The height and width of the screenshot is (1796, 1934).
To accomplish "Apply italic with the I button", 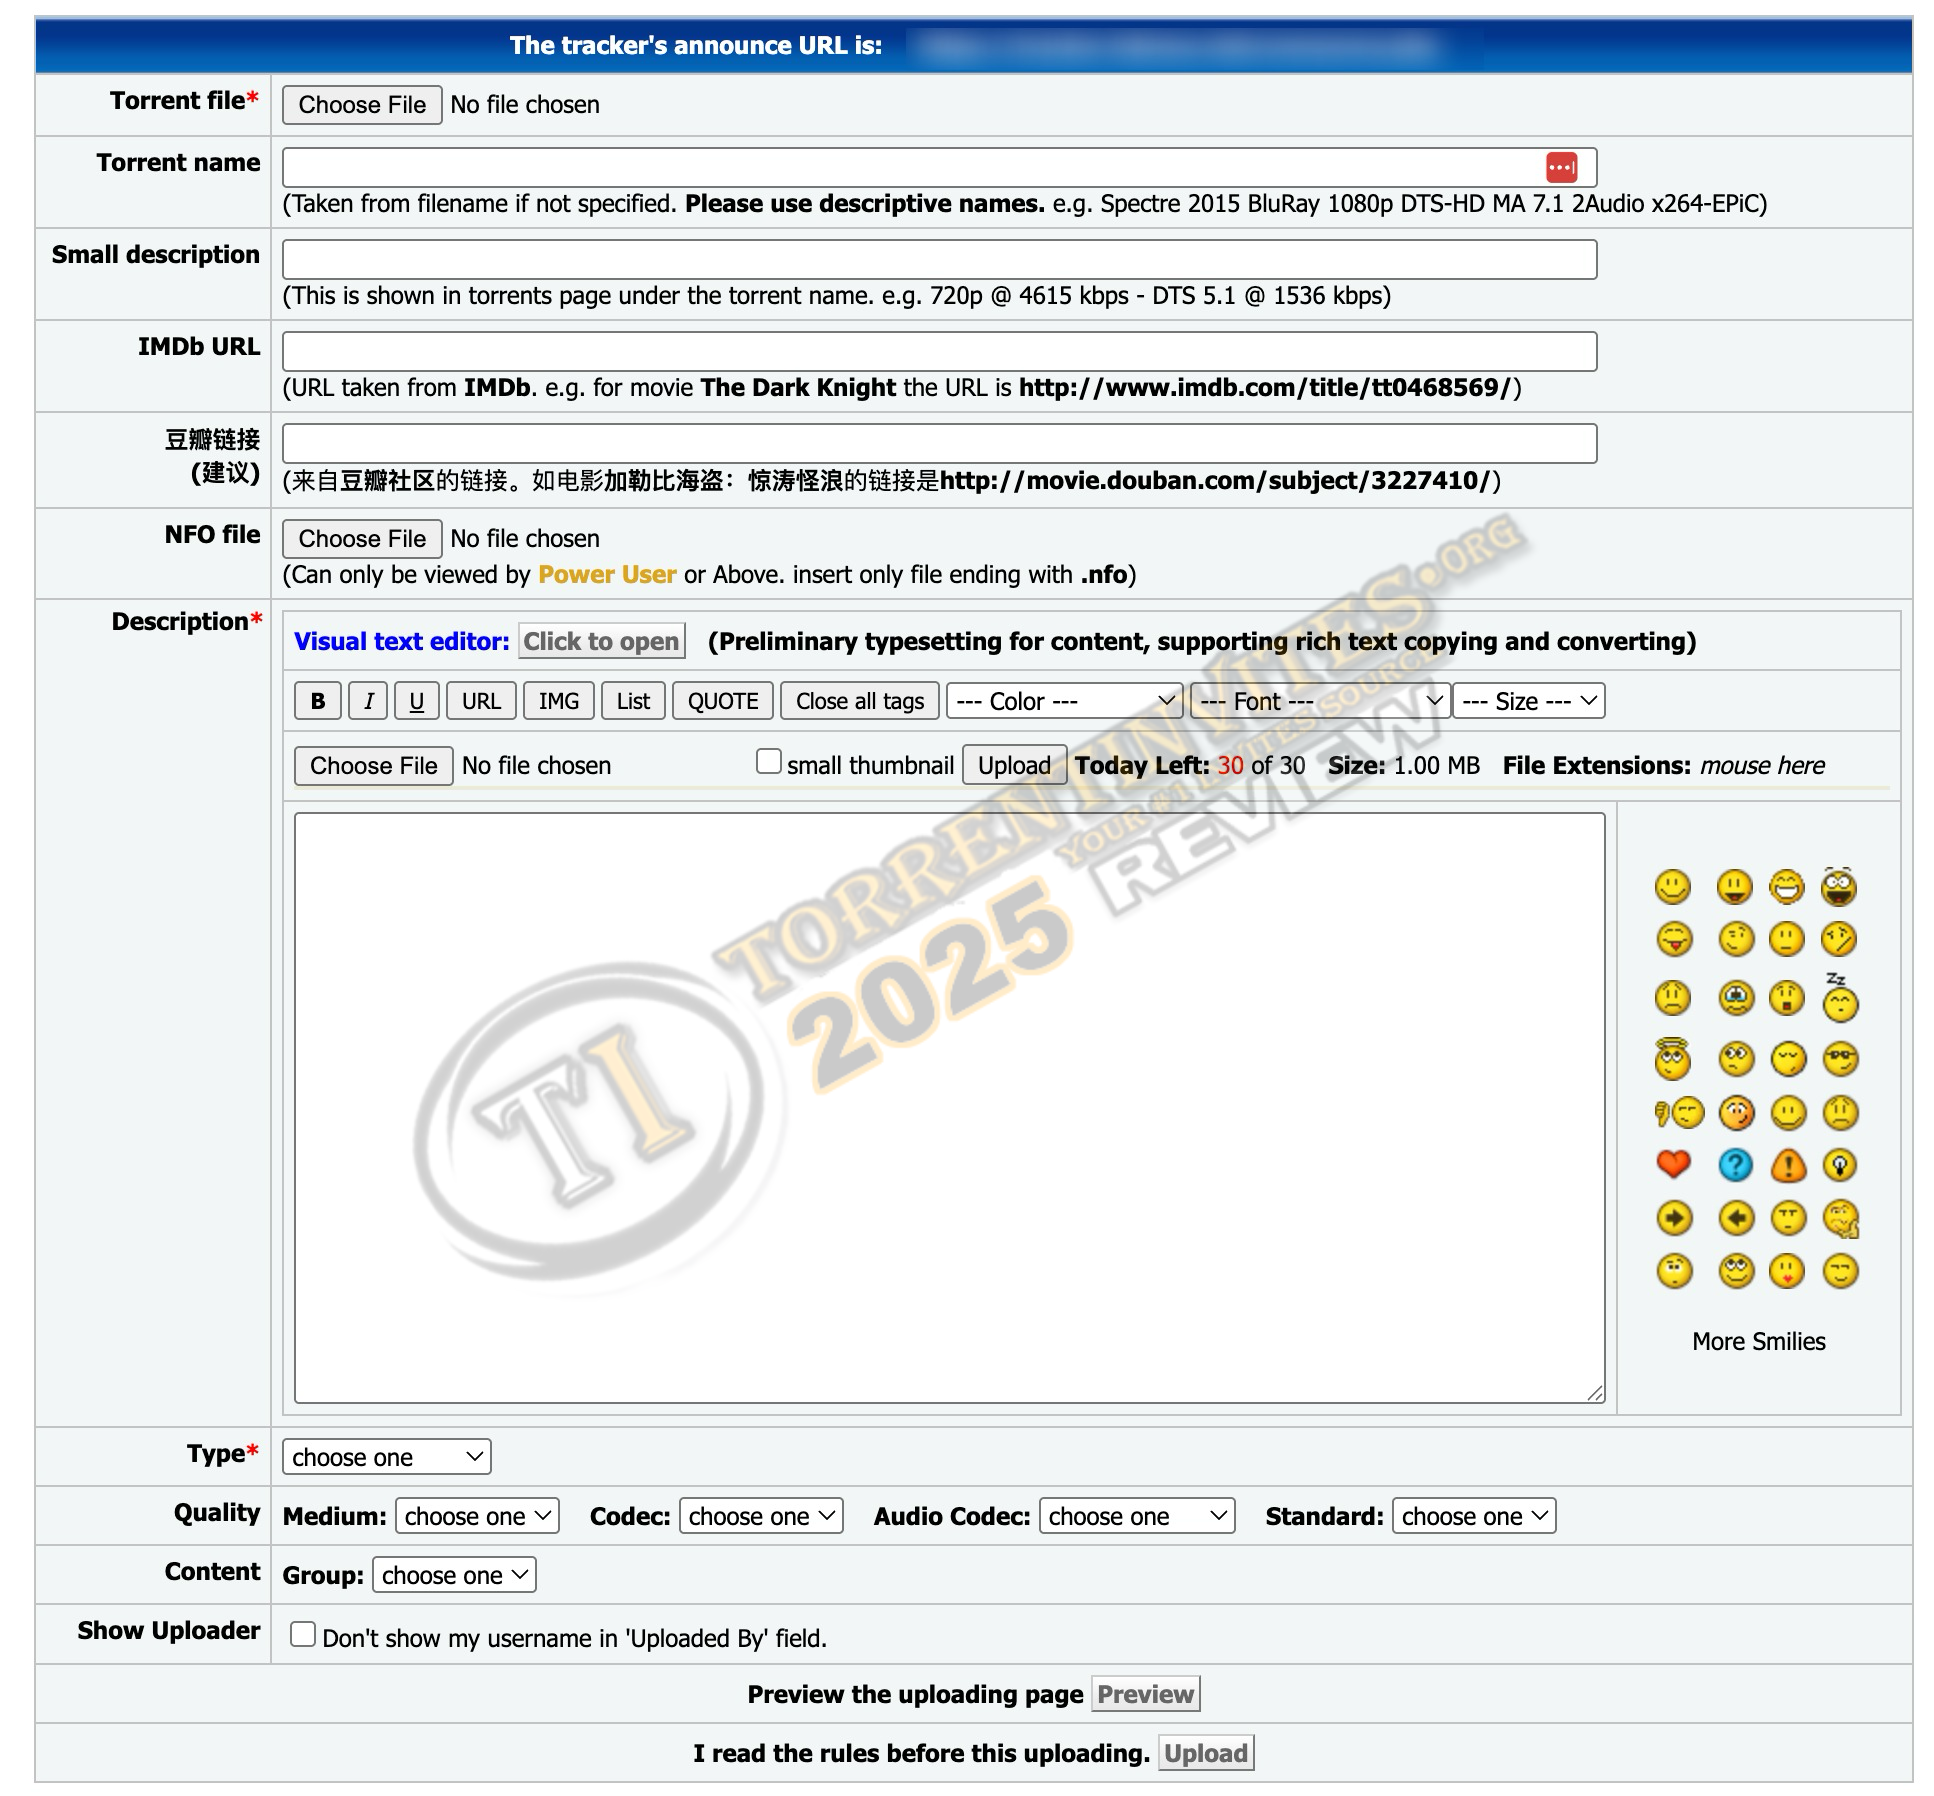I will (x=368, y=701).
